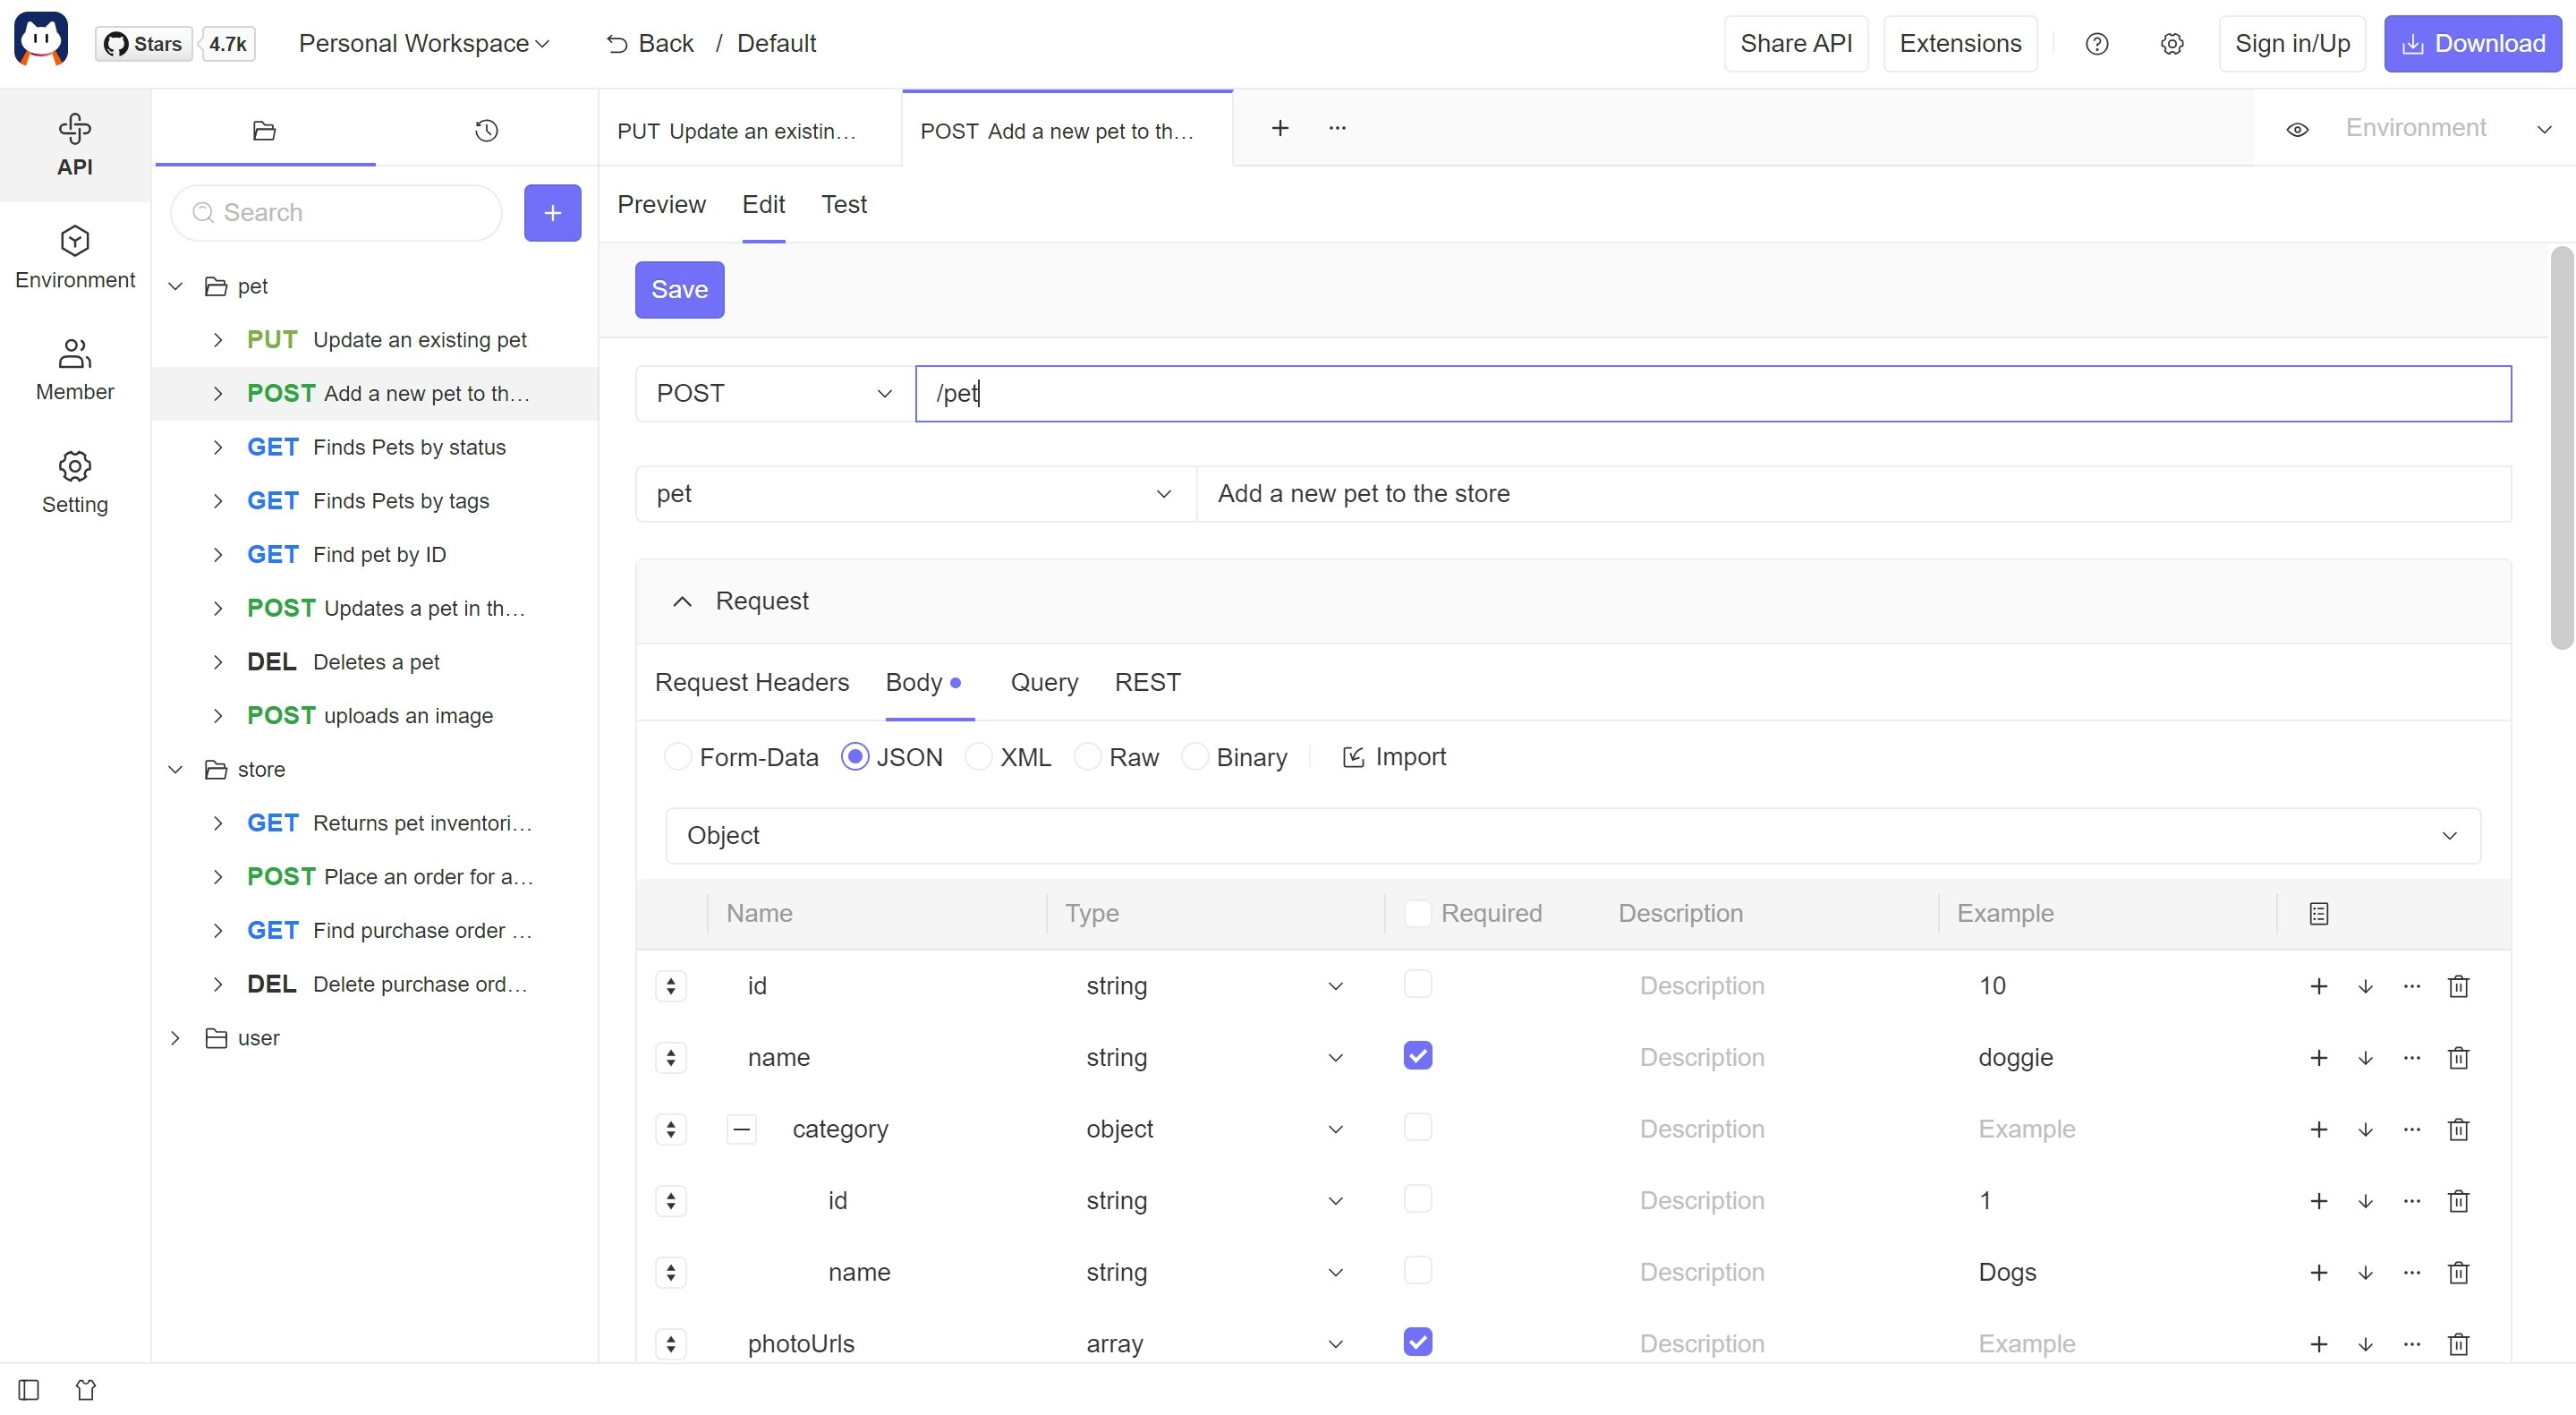This screenshot has height=1415, width=2576.
Task: Collapse the Request section
Action: click(682, 601)
